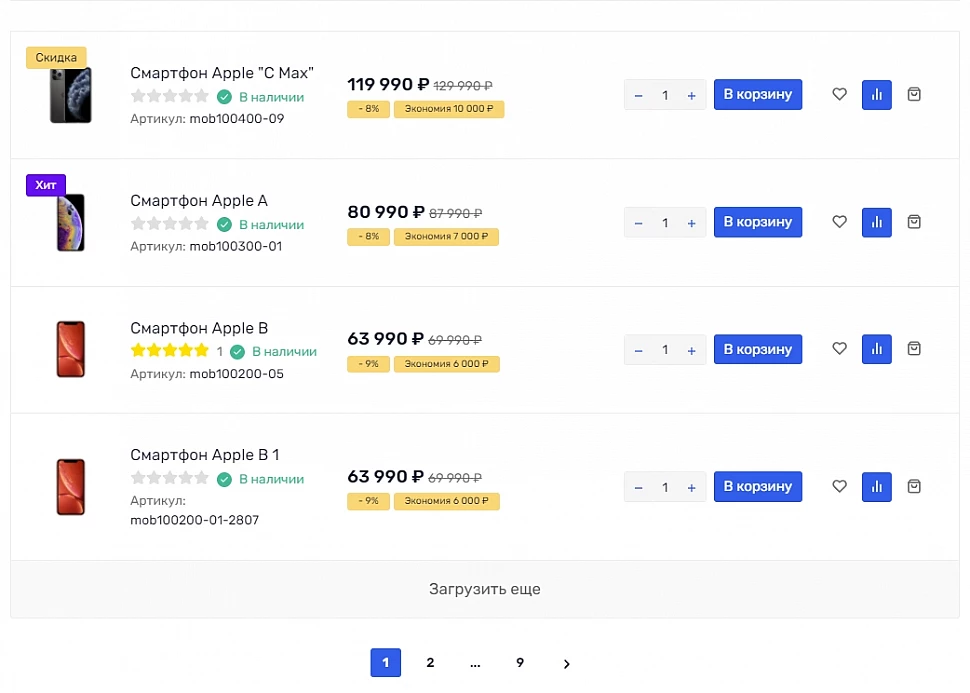Click quick-buy bag icon for Apple B
The image size is (970, 693).
[914, 349]
